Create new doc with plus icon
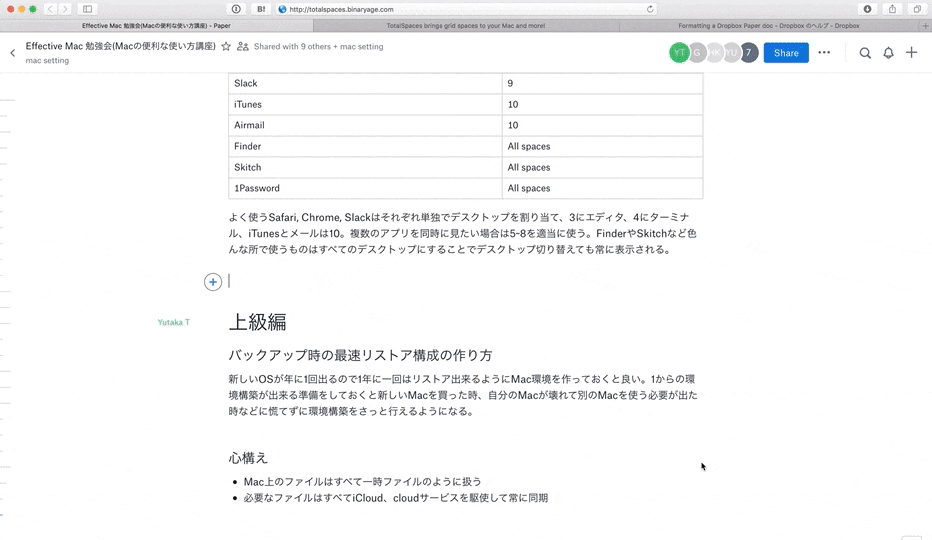The height and width of the screenshot is (540, 932). click(911, 53)
